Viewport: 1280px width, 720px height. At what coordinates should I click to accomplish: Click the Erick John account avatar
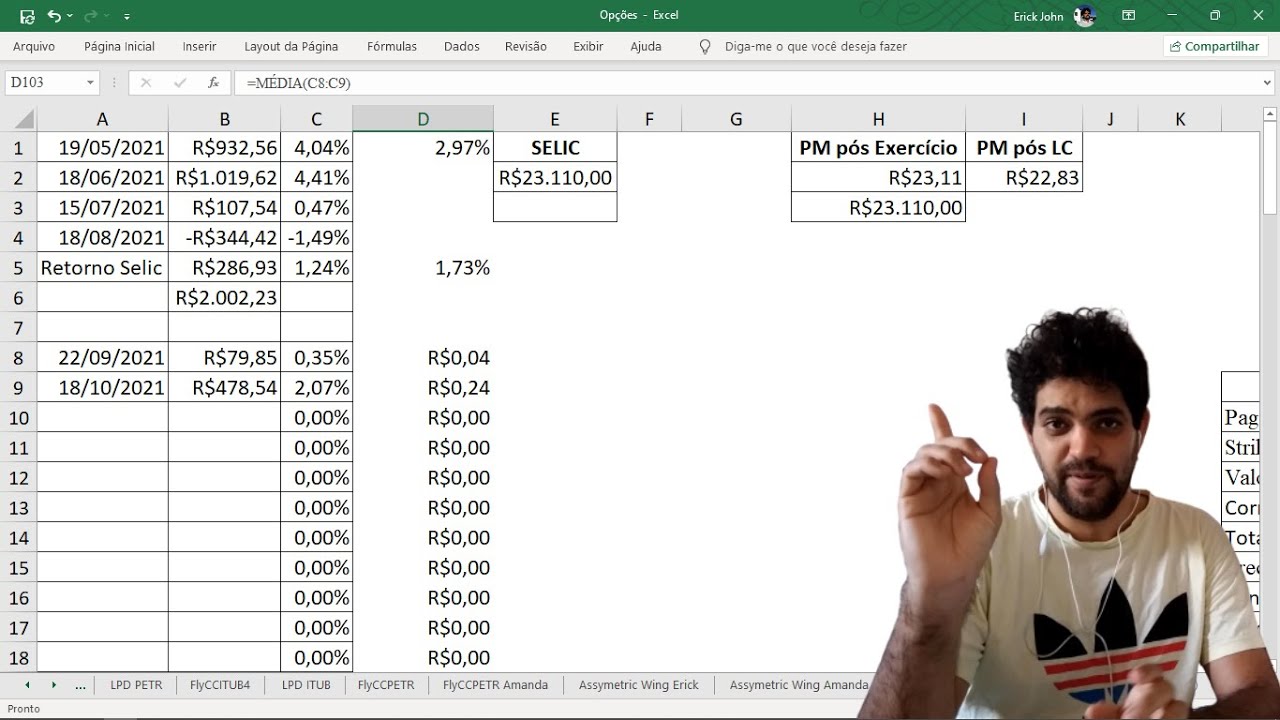(x=1085, y=16)
